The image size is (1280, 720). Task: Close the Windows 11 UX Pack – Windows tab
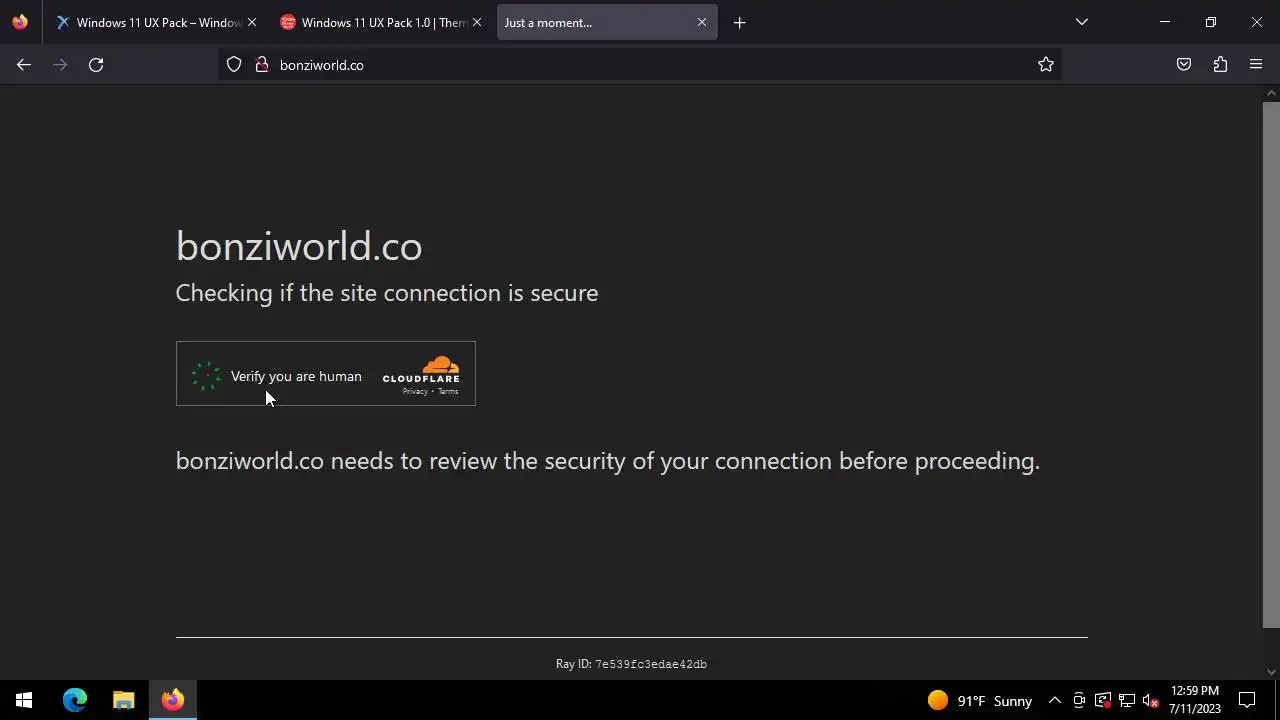point(252,22)
